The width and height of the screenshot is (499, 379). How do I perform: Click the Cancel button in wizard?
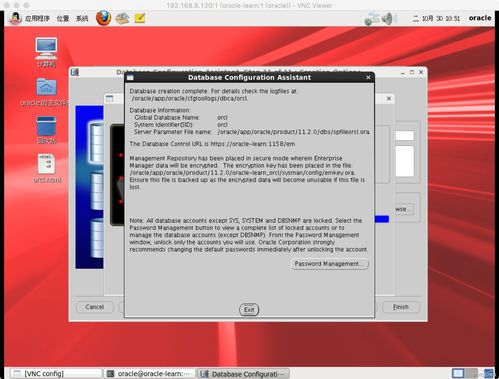[95, 307]
